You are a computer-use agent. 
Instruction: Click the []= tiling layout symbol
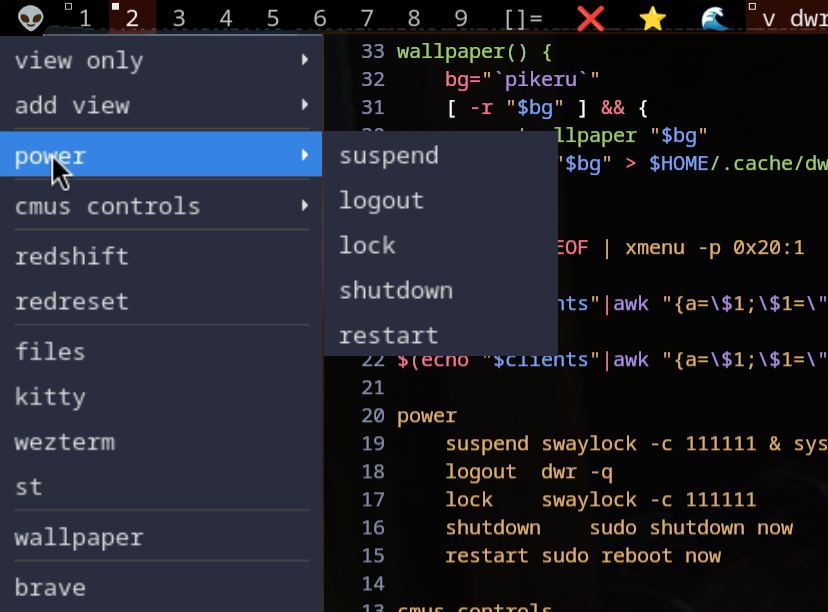click(523, 19)
